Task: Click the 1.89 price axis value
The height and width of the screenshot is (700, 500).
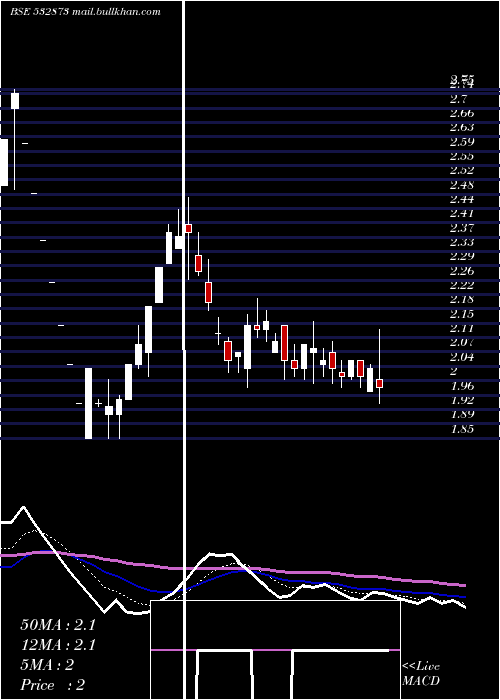Action: click(x=462, y=414)
